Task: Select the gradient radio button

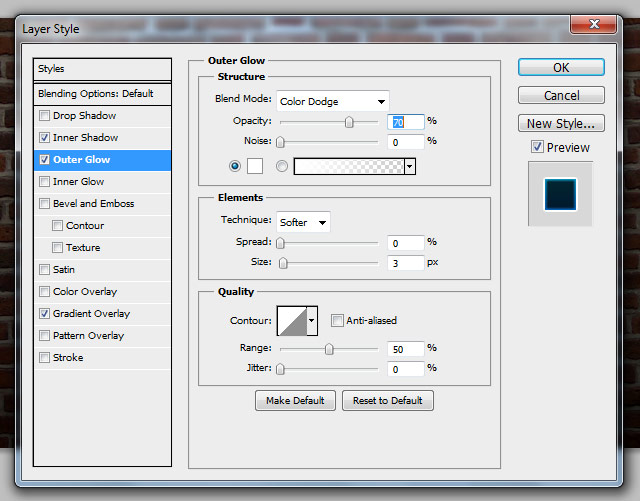Action: (282, 166)
